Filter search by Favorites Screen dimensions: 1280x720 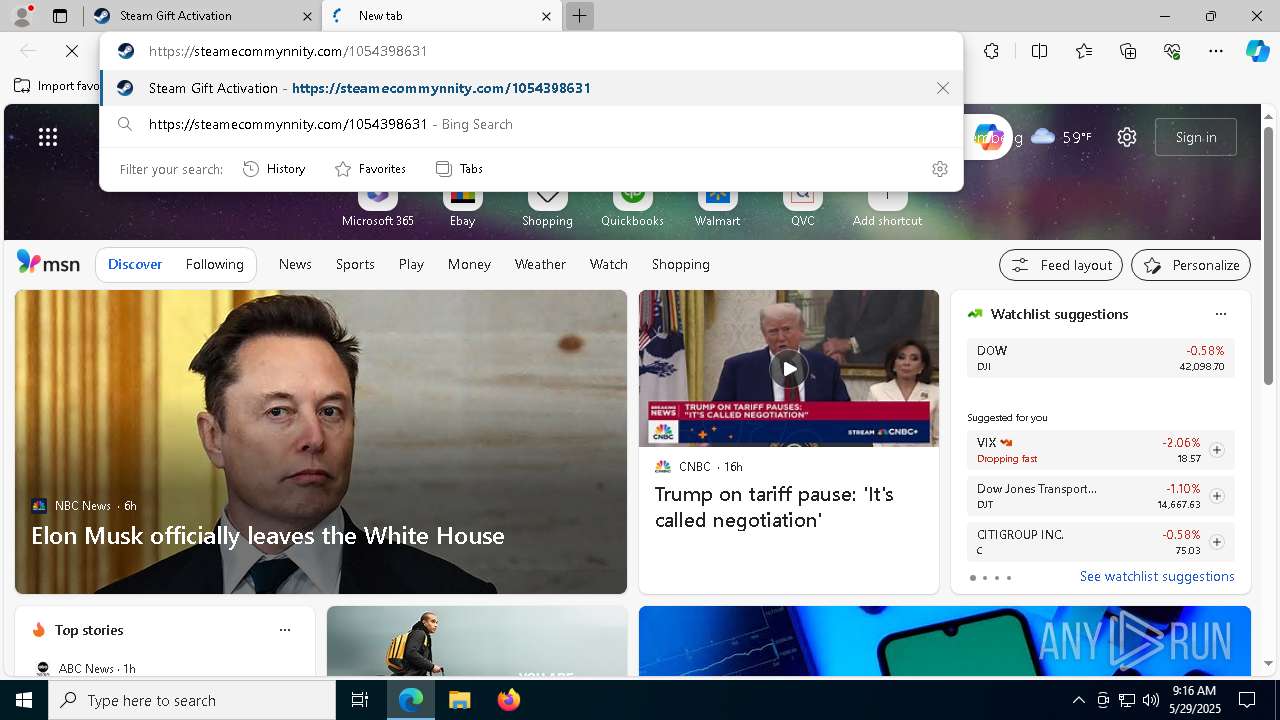[370, 169]
